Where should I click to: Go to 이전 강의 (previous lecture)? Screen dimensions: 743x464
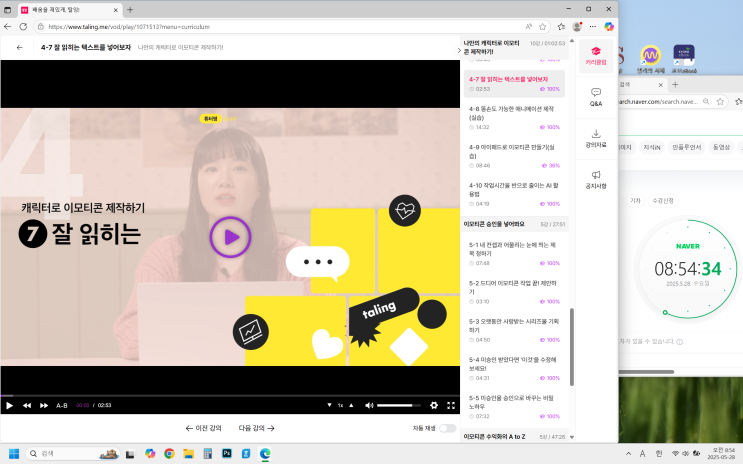(x=203, y=428)
